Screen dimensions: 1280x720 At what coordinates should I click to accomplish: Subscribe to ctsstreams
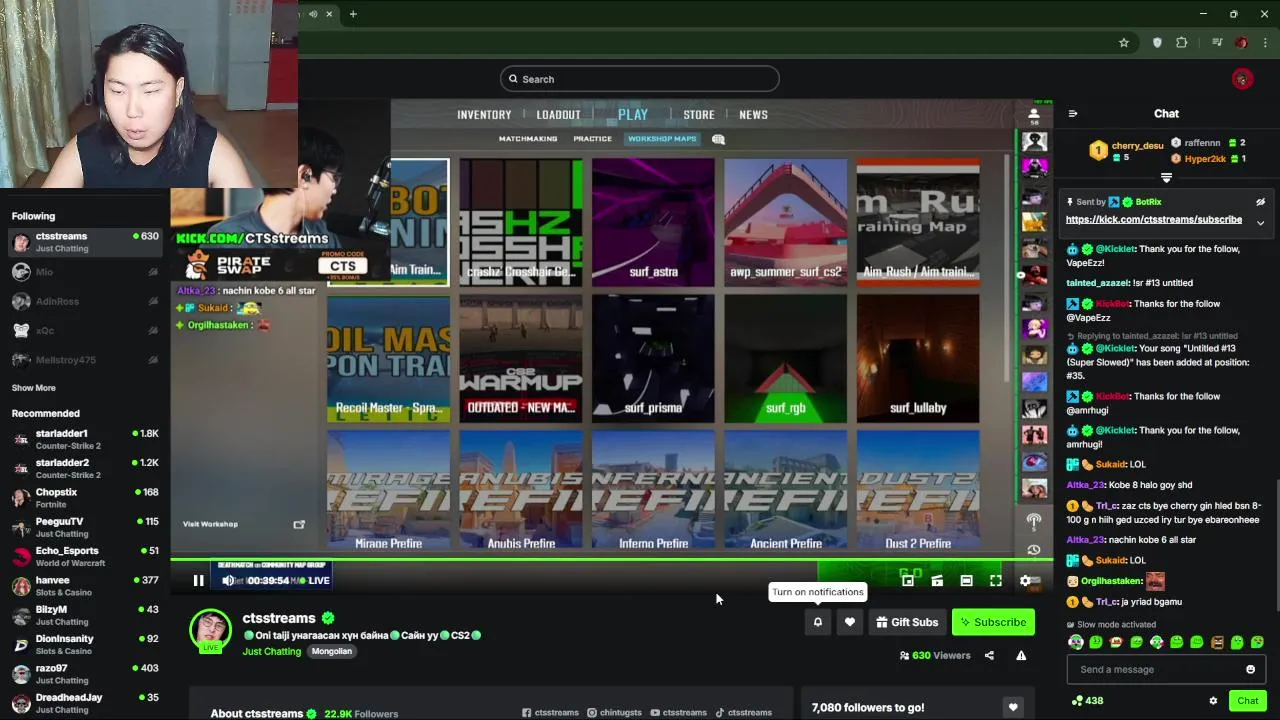click(993, 622)
